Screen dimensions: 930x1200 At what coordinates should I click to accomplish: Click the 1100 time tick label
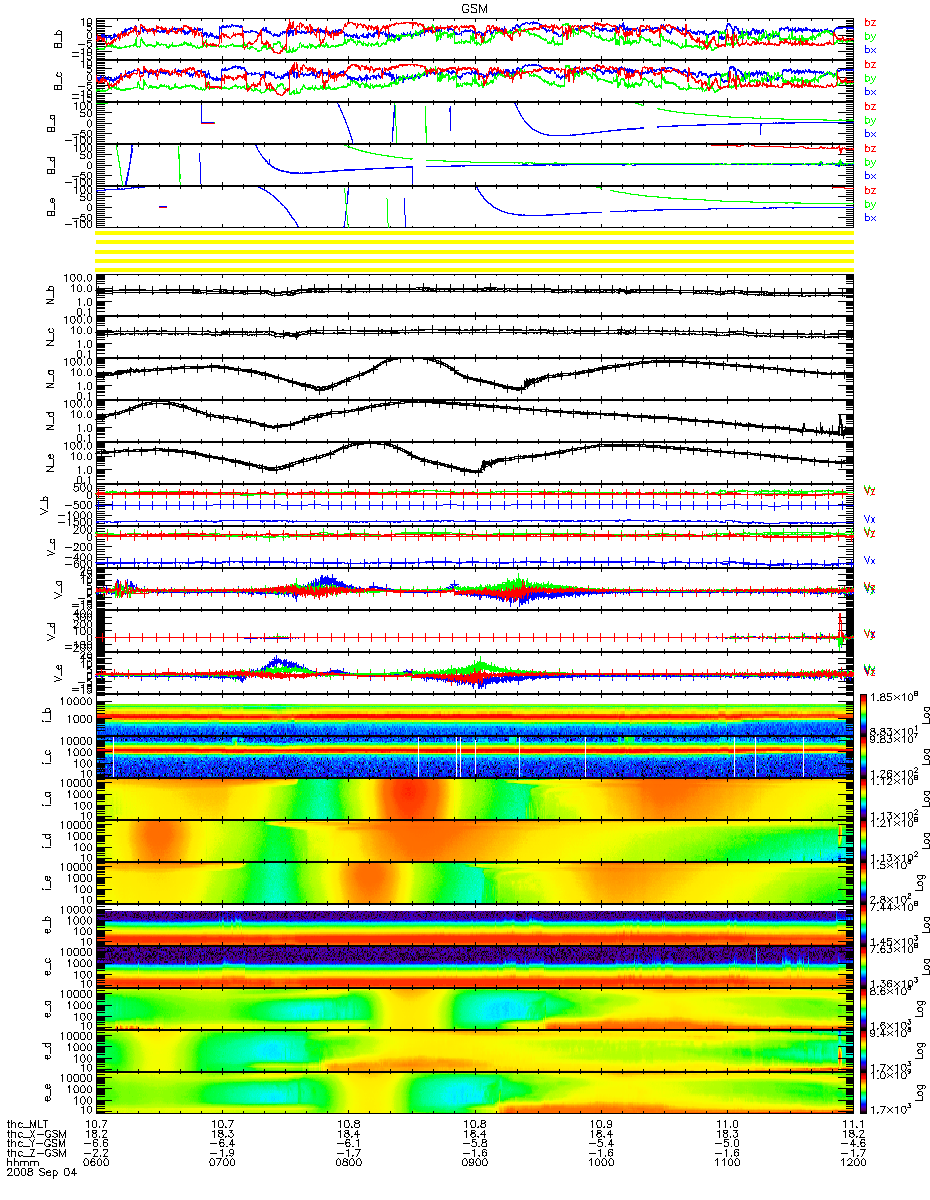[x=727, y=1163]
